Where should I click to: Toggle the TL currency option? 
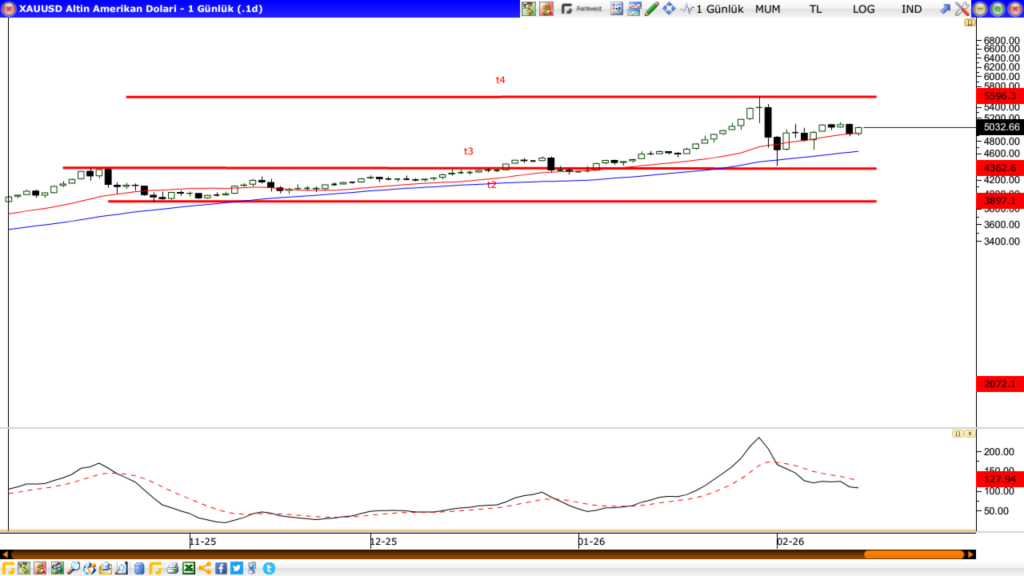pos(816,9)
